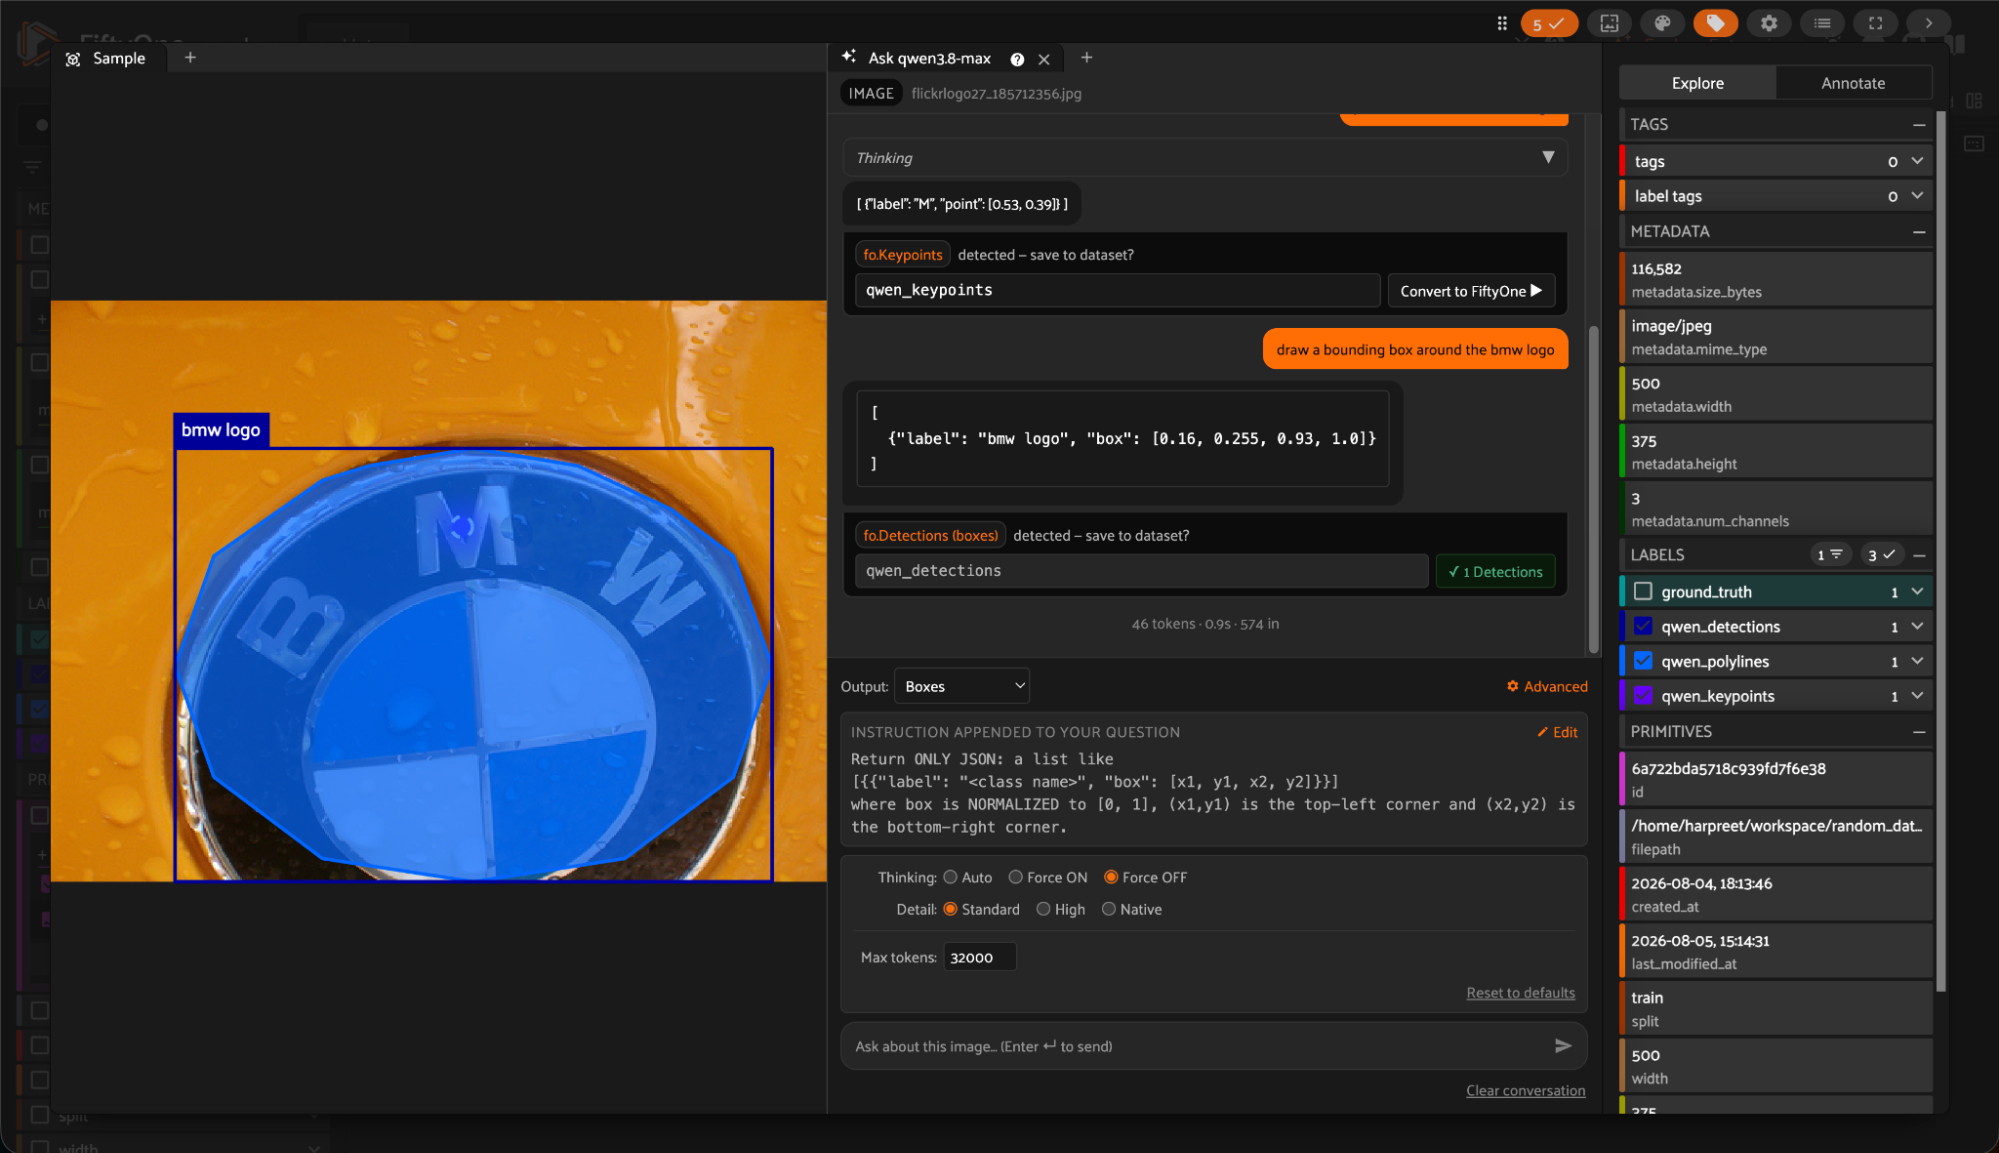This screenshot has width=1999, height=1153.
Task: Click the bmw logo bounding box label
Action: [x=221, y=430]
